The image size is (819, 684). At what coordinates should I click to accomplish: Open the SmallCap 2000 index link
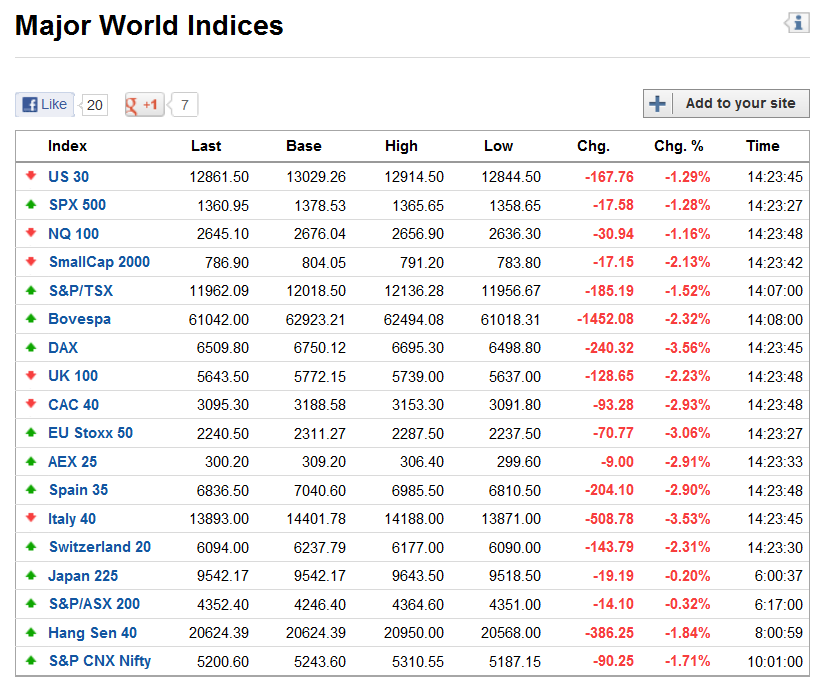[x=99, y=262]
